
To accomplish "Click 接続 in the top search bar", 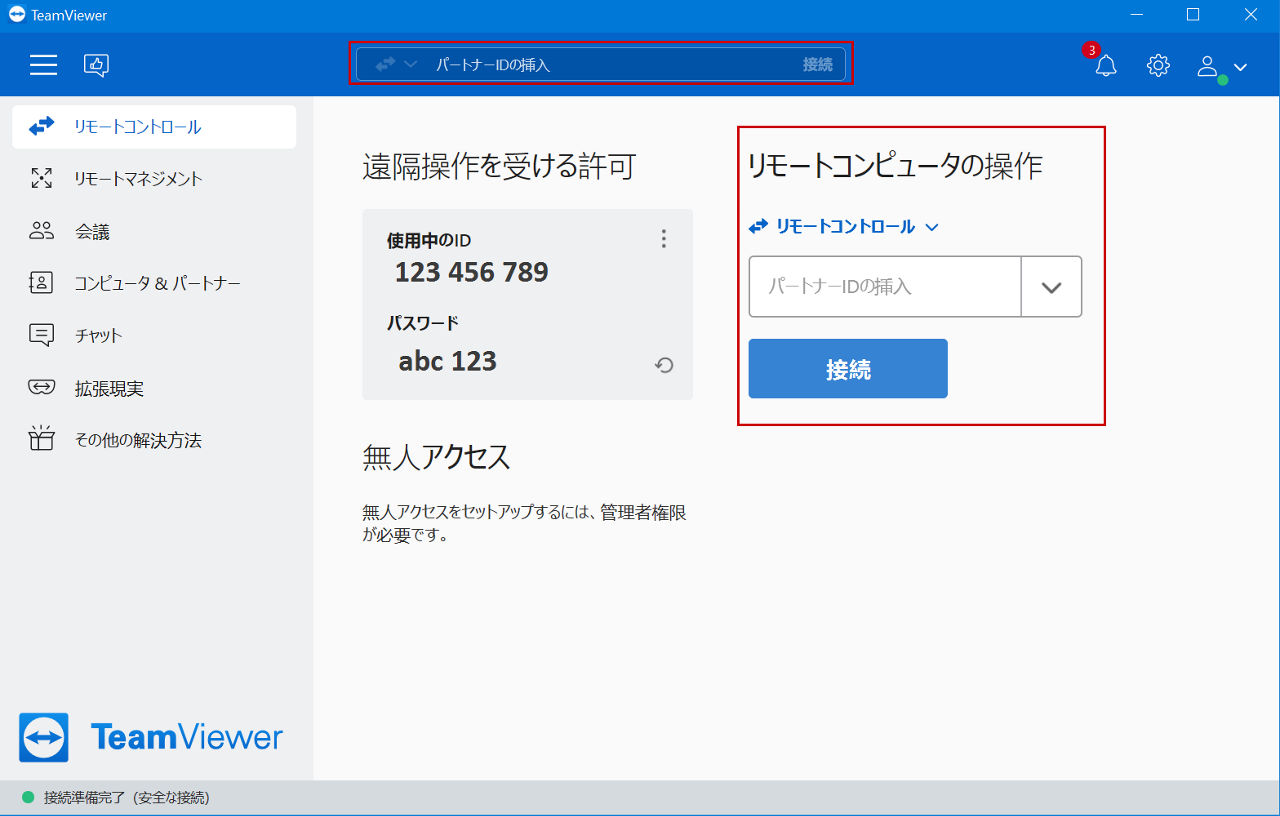I will [x=817, y=65].
